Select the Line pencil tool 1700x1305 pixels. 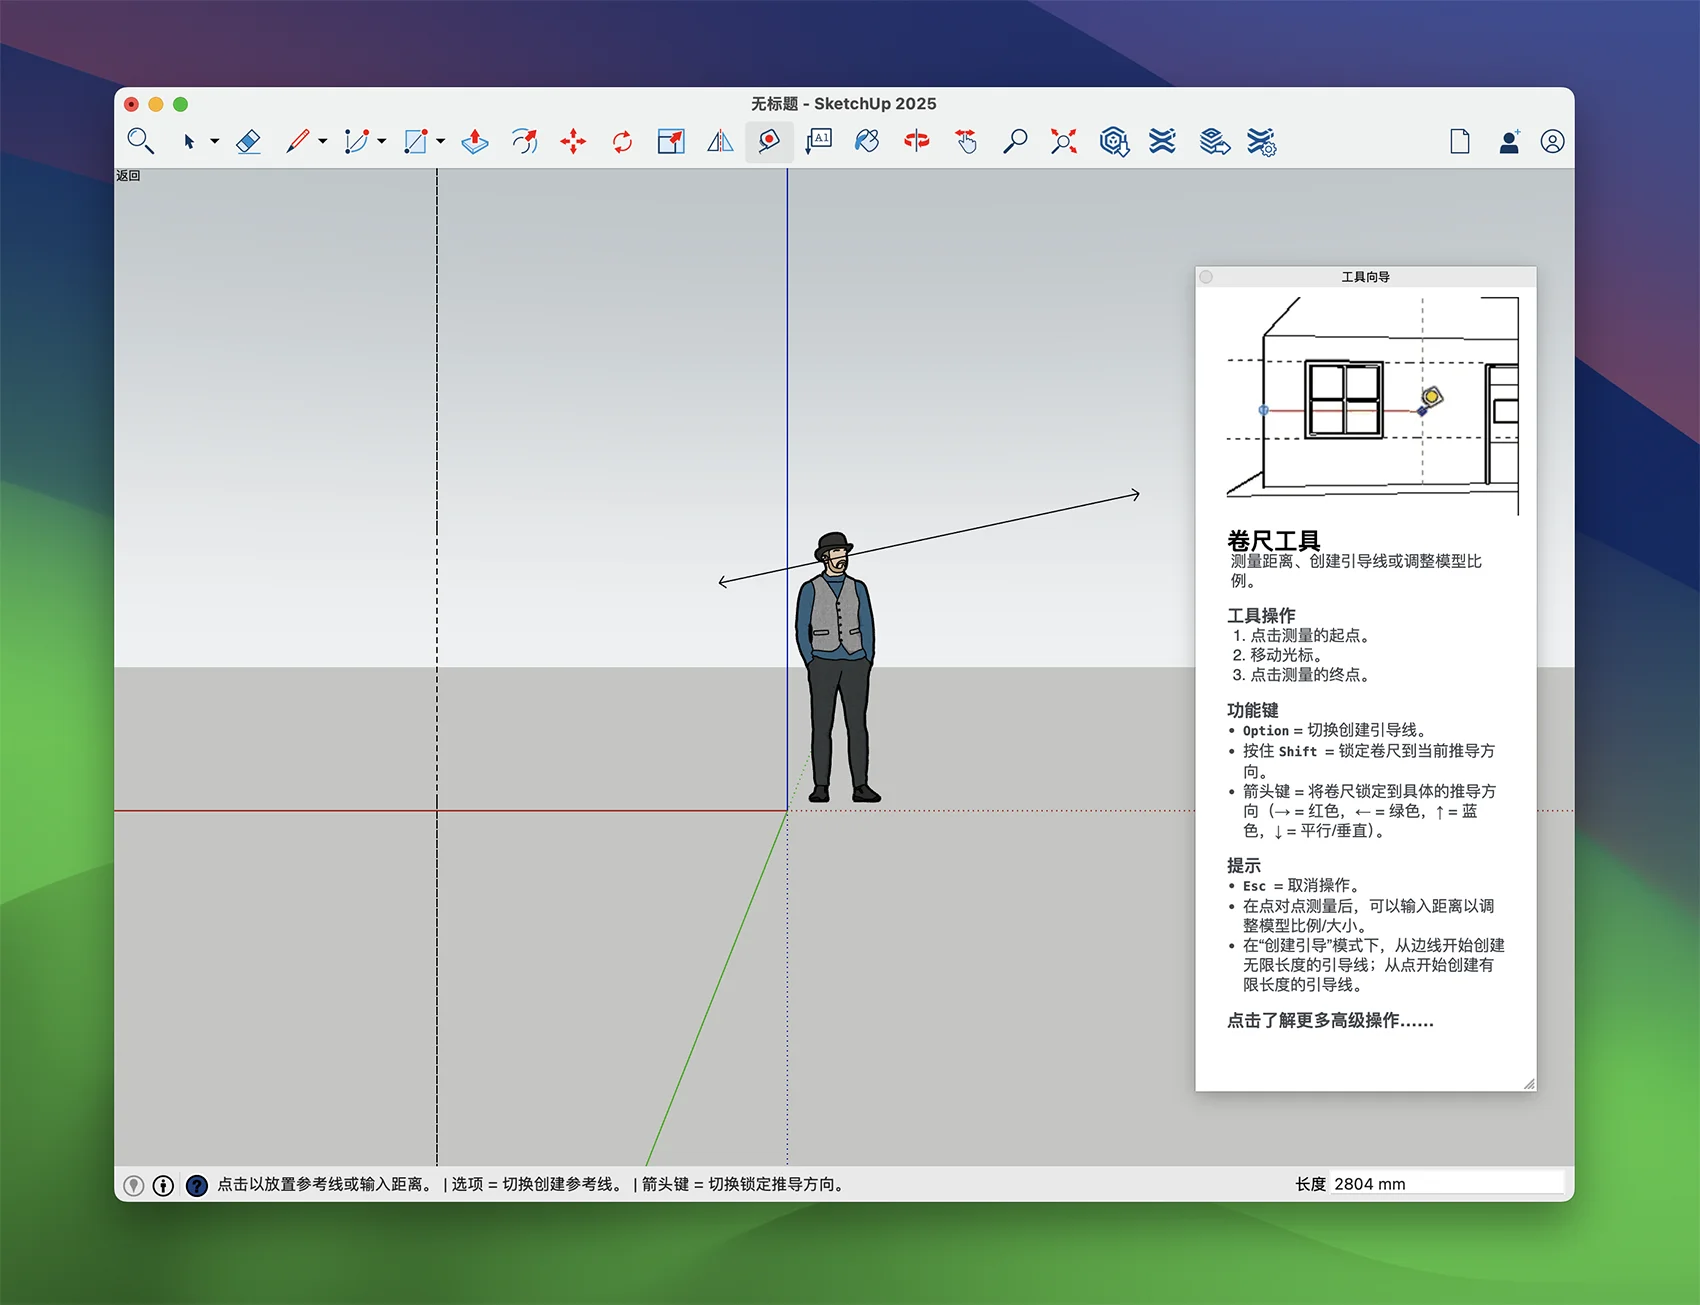(297, 141)
